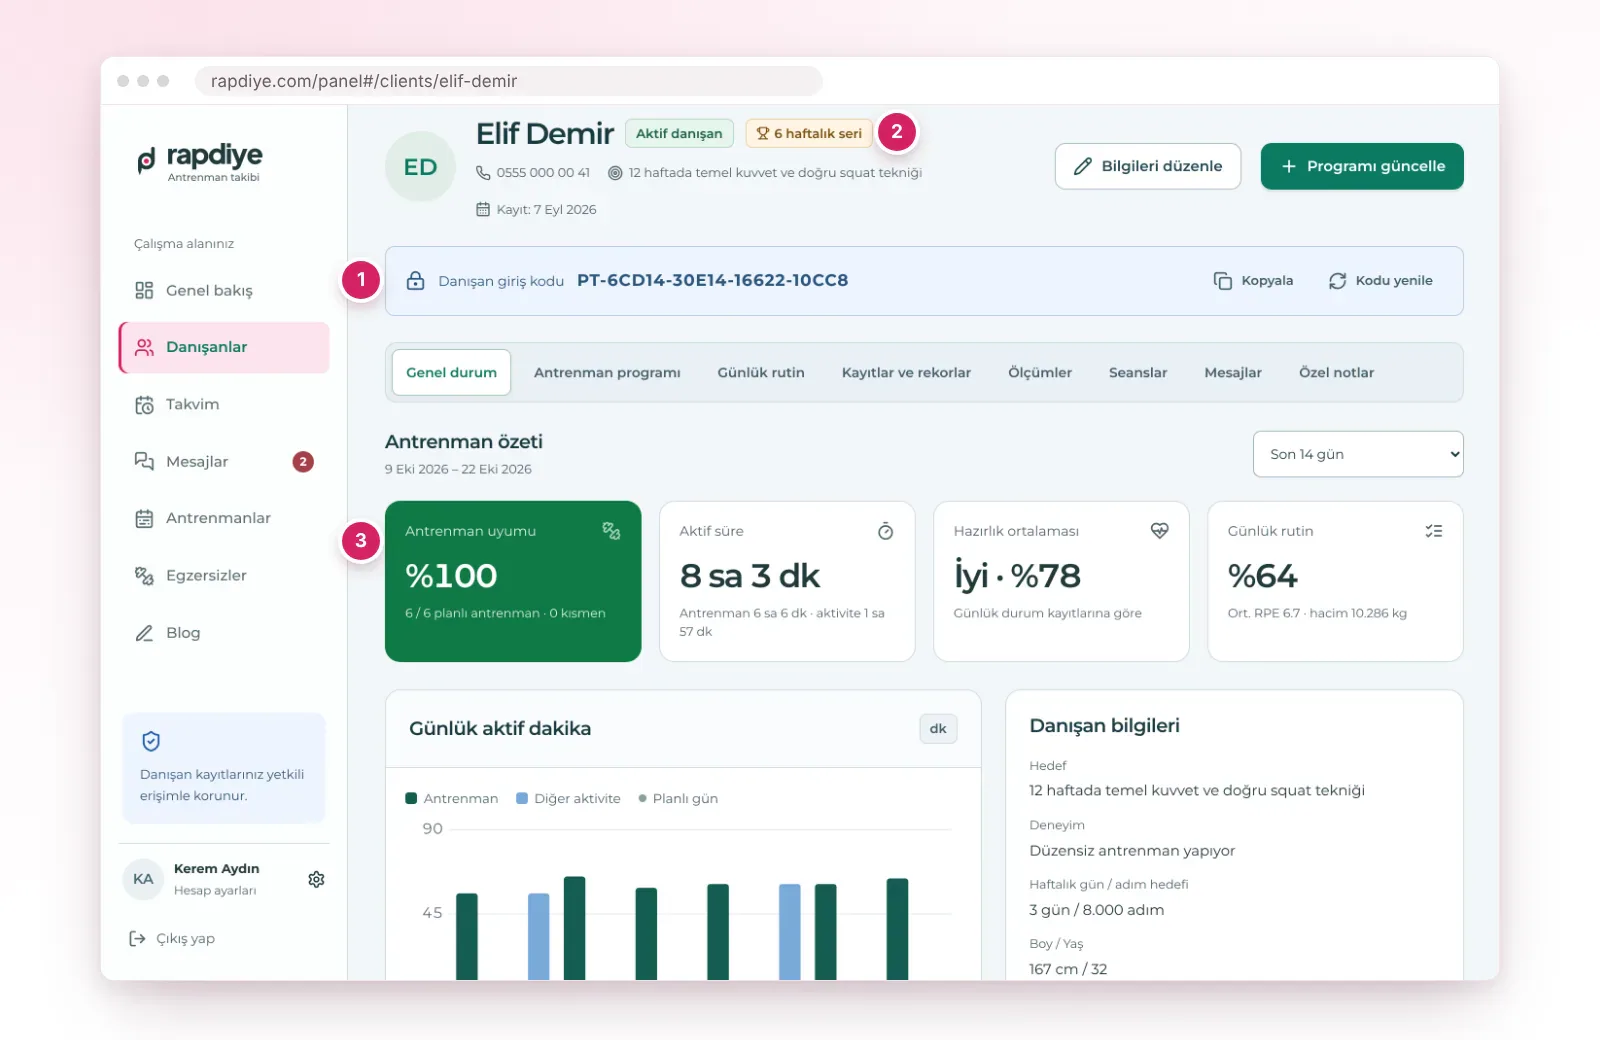Click heart icon on Hazırlık ortalaması card
The width and height of the screenshot is (1600, 1040).
pos(1159,531)
